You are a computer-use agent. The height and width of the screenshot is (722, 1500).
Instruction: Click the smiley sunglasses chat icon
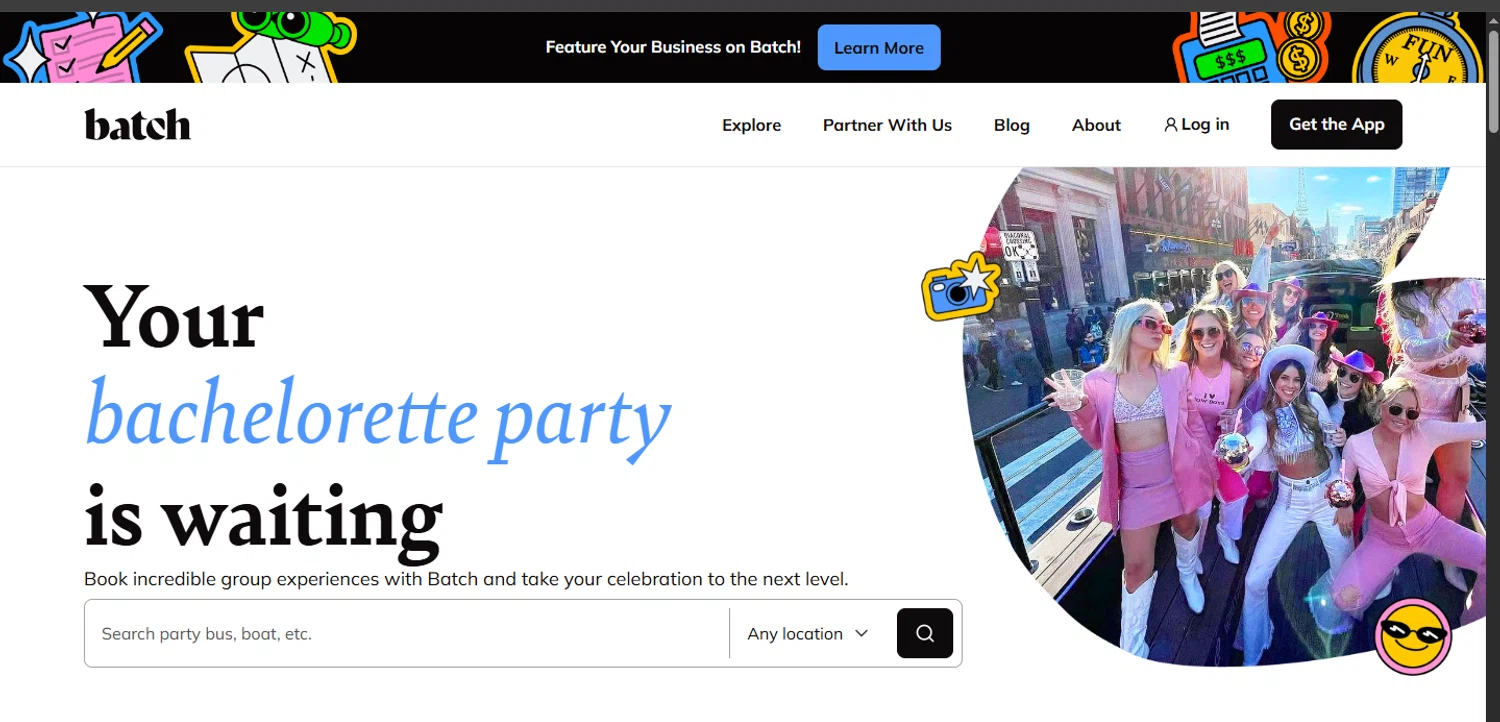coord(1413,636)
